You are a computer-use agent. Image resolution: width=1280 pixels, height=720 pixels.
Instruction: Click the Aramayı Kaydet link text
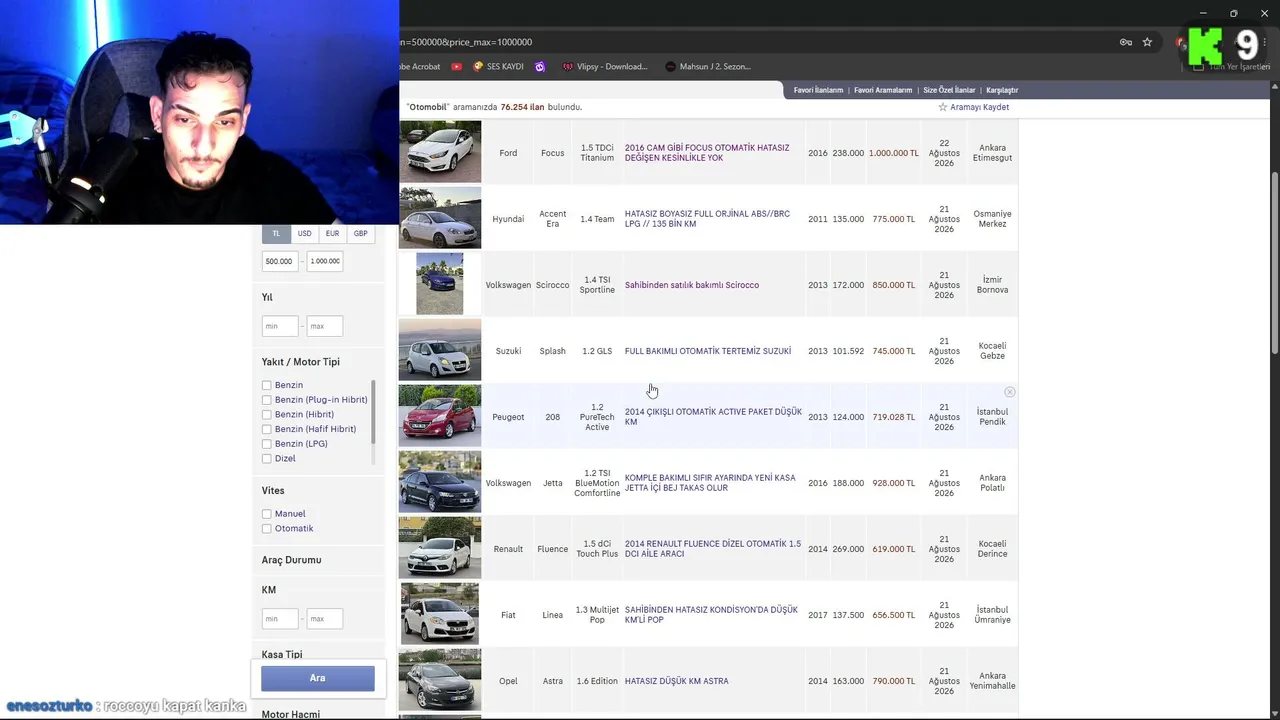[x=979, y=107]
